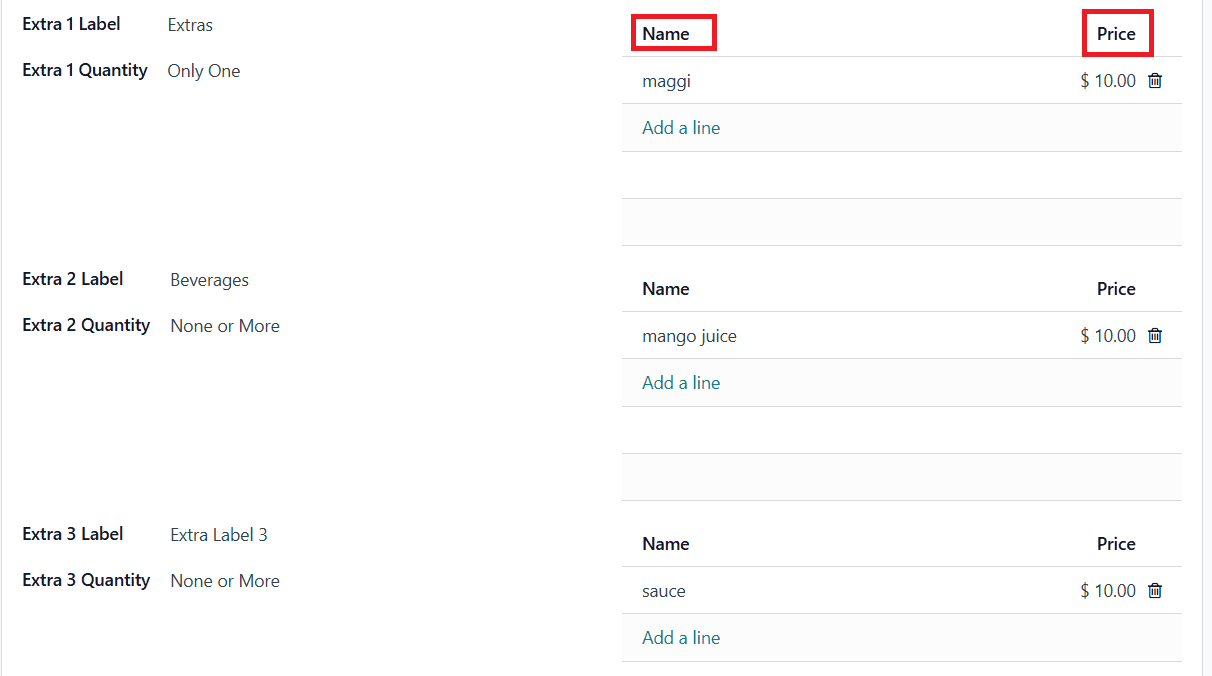1212x676 pixels.
Task: Click the 'Extra 3 Quantity' field caption
Action: click(x=86, y=580)
